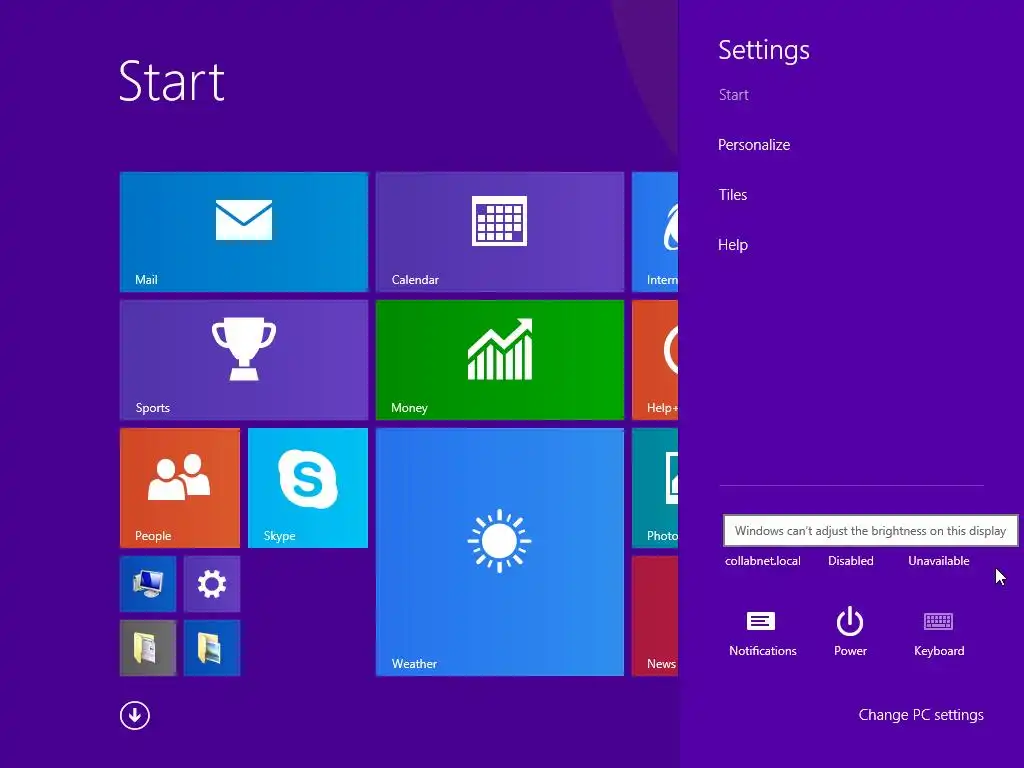The image size is (1024, 768).
Task: Open the Money tile
Action: [500, 360]
